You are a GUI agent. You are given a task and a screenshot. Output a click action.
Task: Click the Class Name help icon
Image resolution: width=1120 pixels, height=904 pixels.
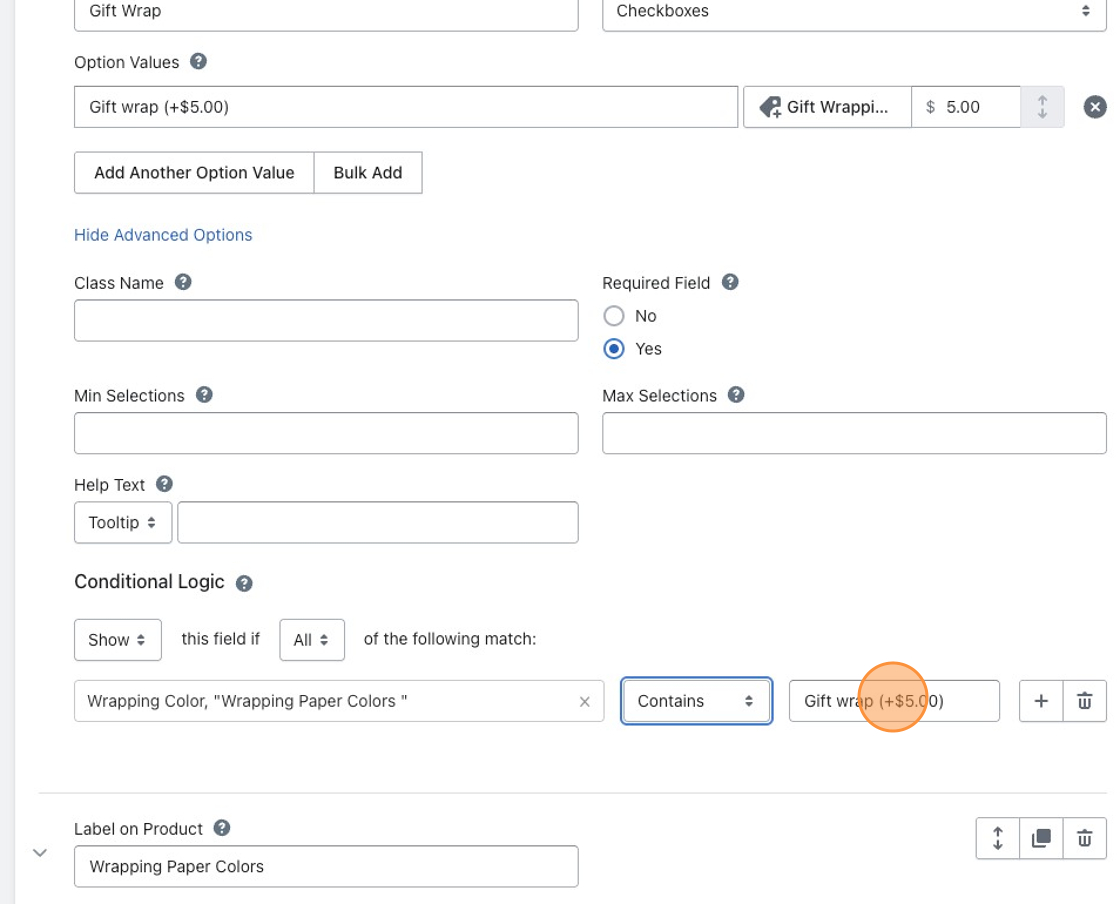(183, 283)
